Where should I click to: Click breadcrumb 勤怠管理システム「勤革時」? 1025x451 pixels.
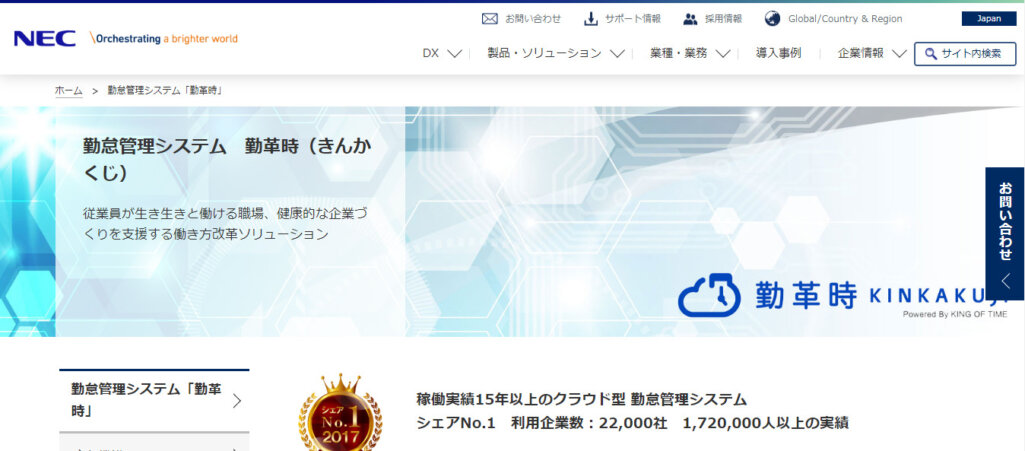coord(166,91)
